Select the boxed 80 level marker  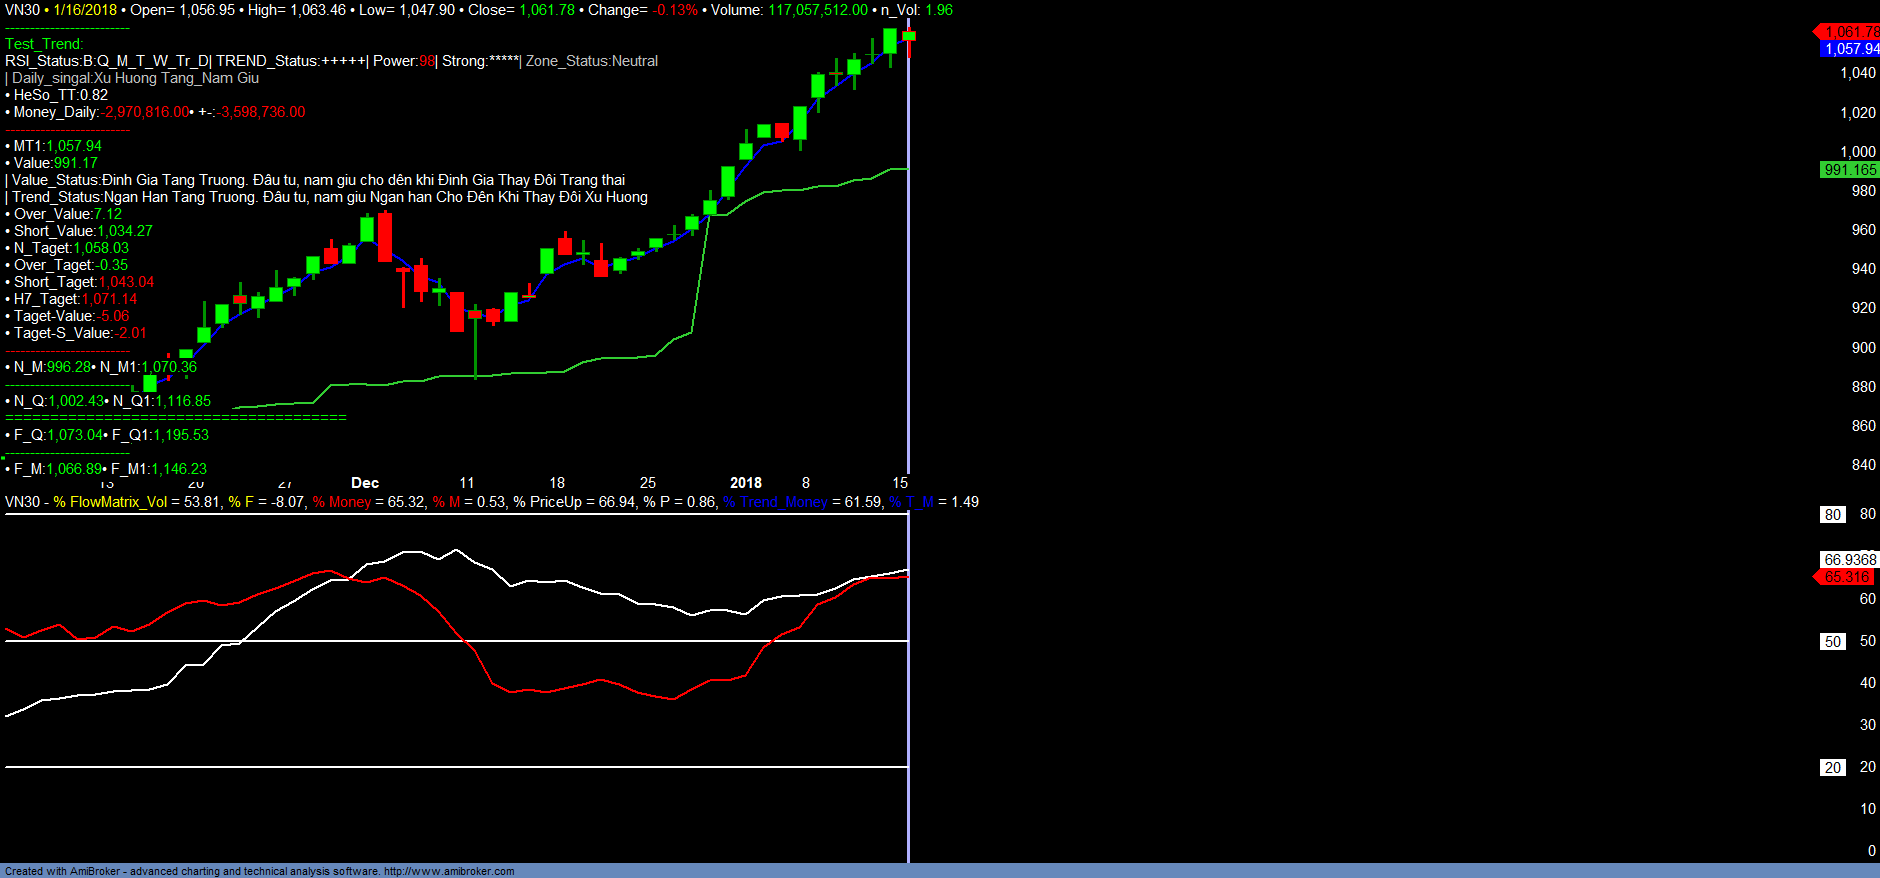click(1832, 515)
